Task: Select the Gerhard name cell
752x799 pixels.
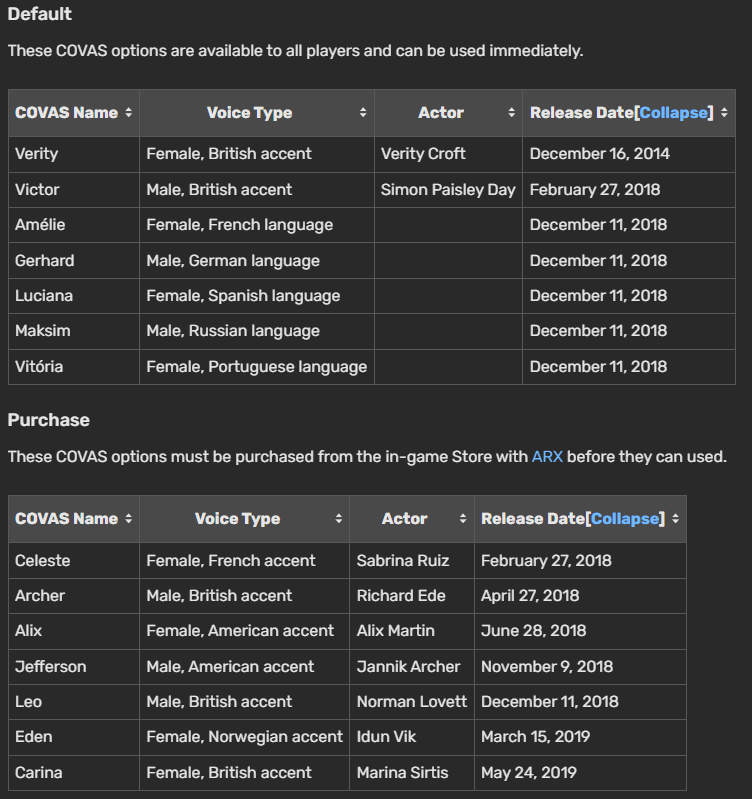Action: (74, 260)
